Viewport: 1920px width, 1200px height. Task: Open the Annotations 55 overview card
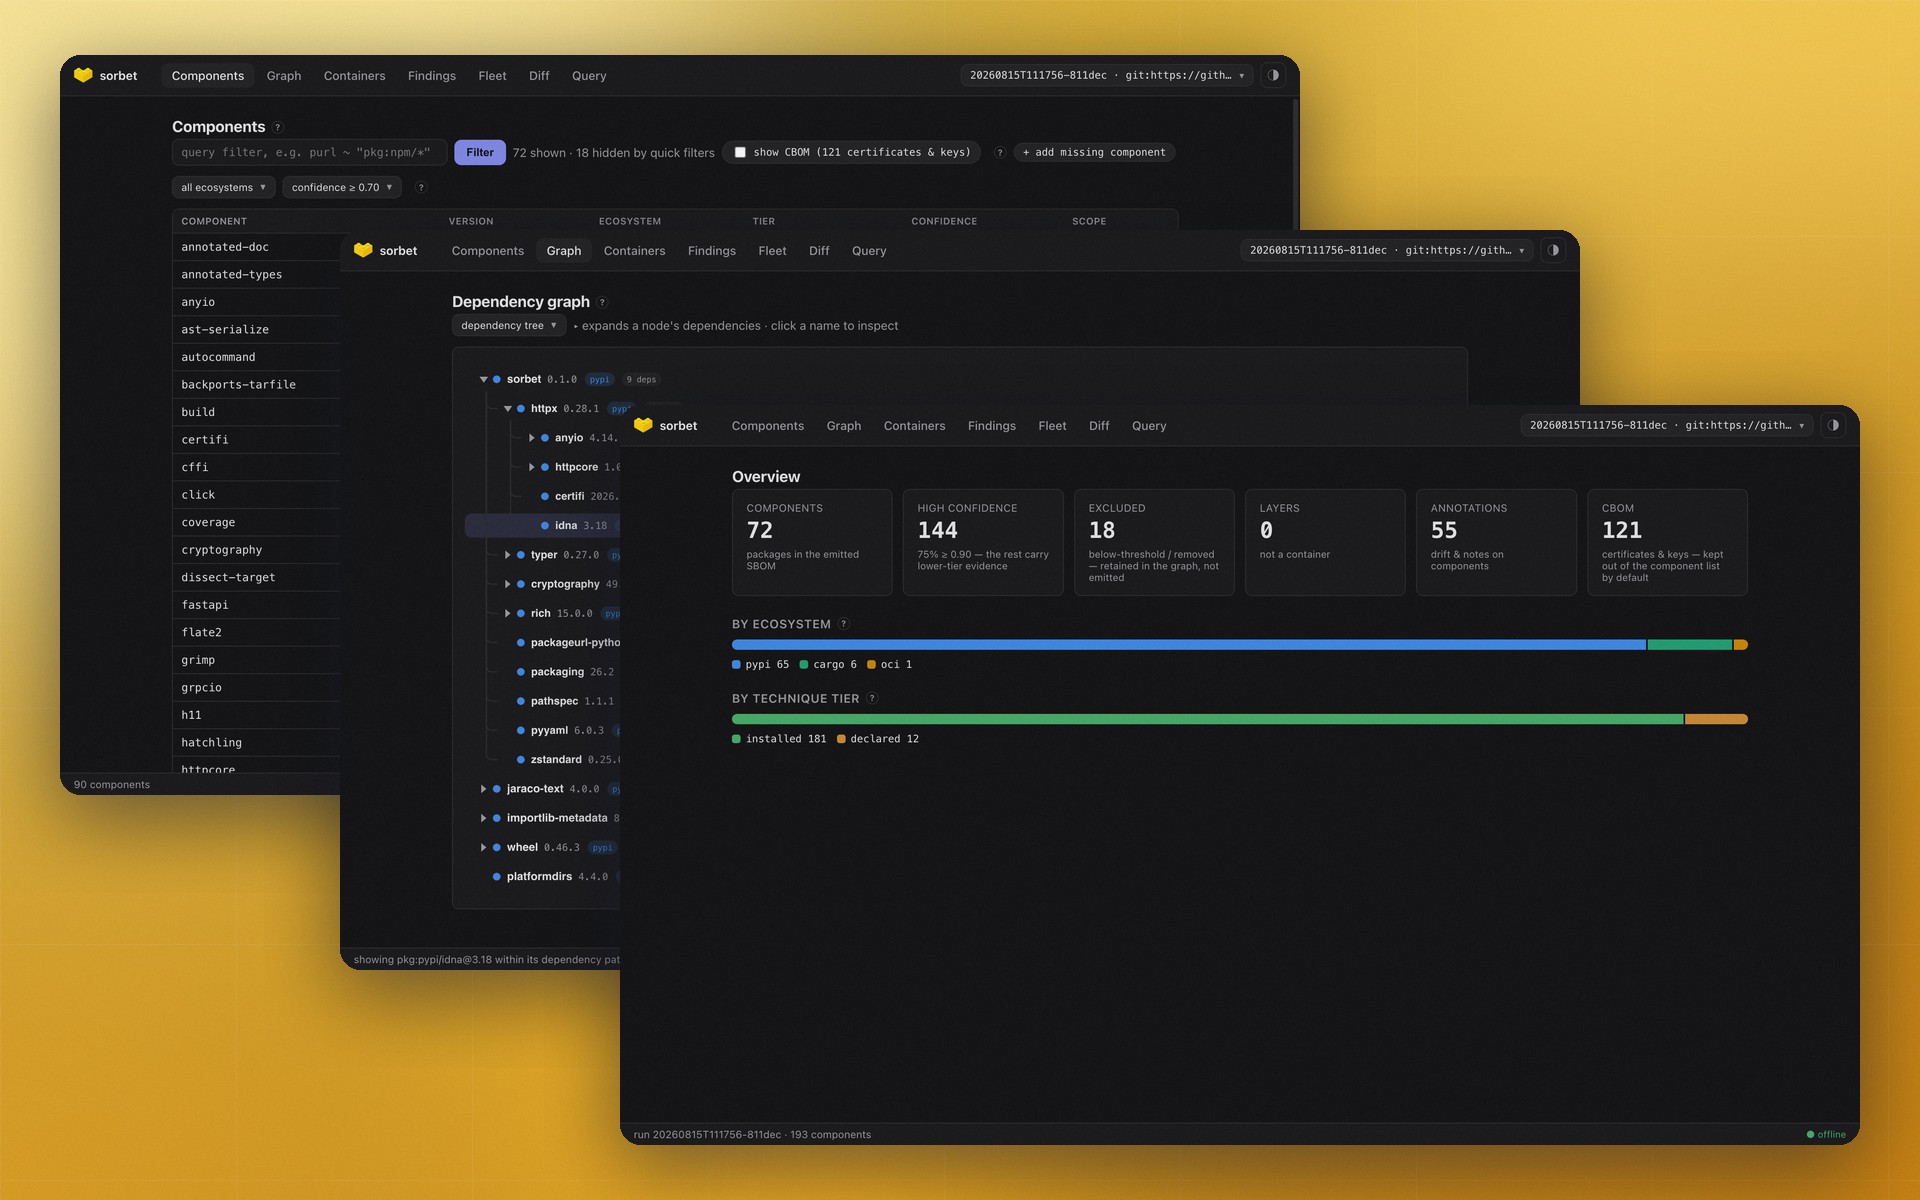pyautogui.click(x=1496, y=542)
